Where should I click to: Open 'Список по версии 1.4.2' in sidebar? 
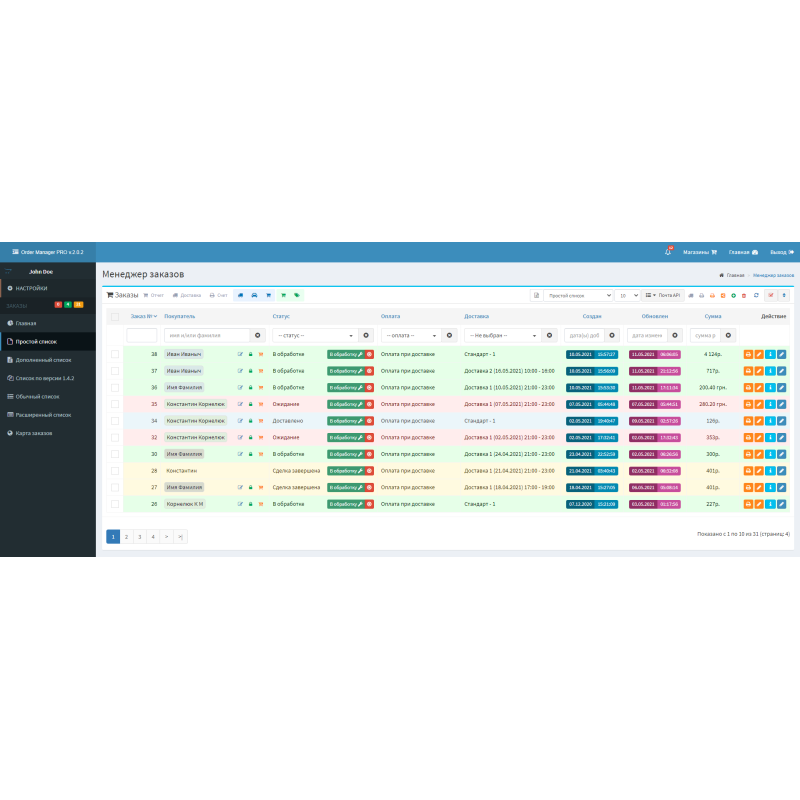pos(48,378)
